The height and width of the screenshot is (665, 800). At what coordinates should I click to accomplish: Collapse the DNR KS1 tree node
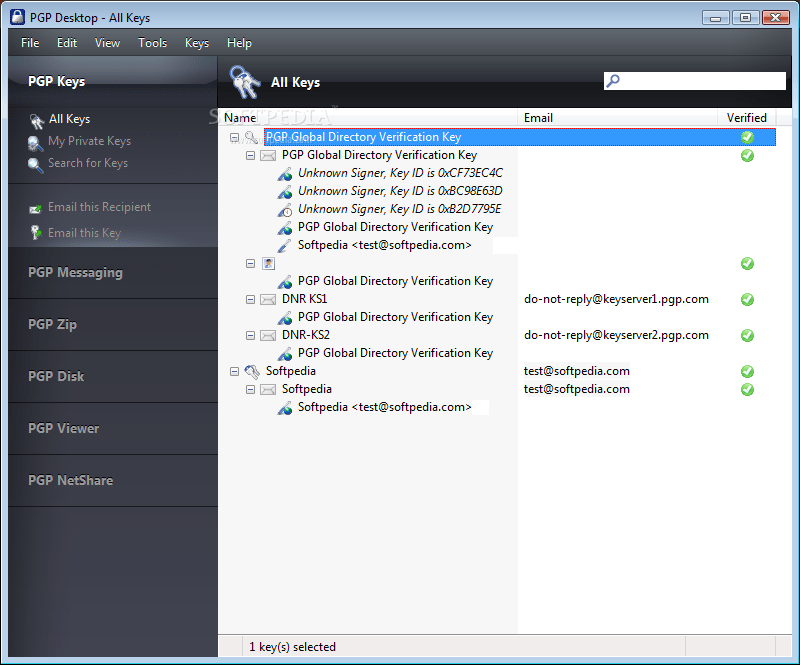pos(249,299)
